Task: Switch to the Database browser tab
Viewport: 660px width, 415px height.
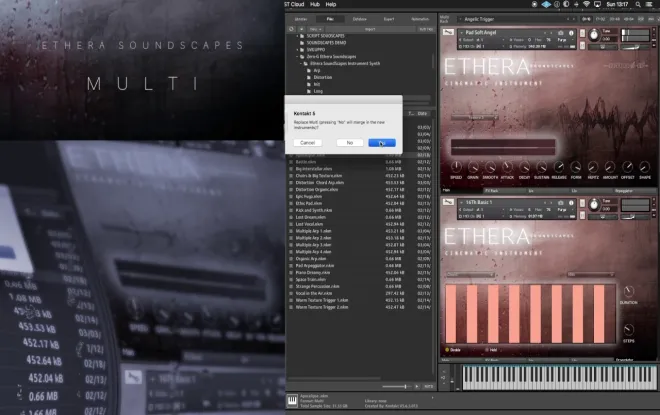Action: [359, 19]
